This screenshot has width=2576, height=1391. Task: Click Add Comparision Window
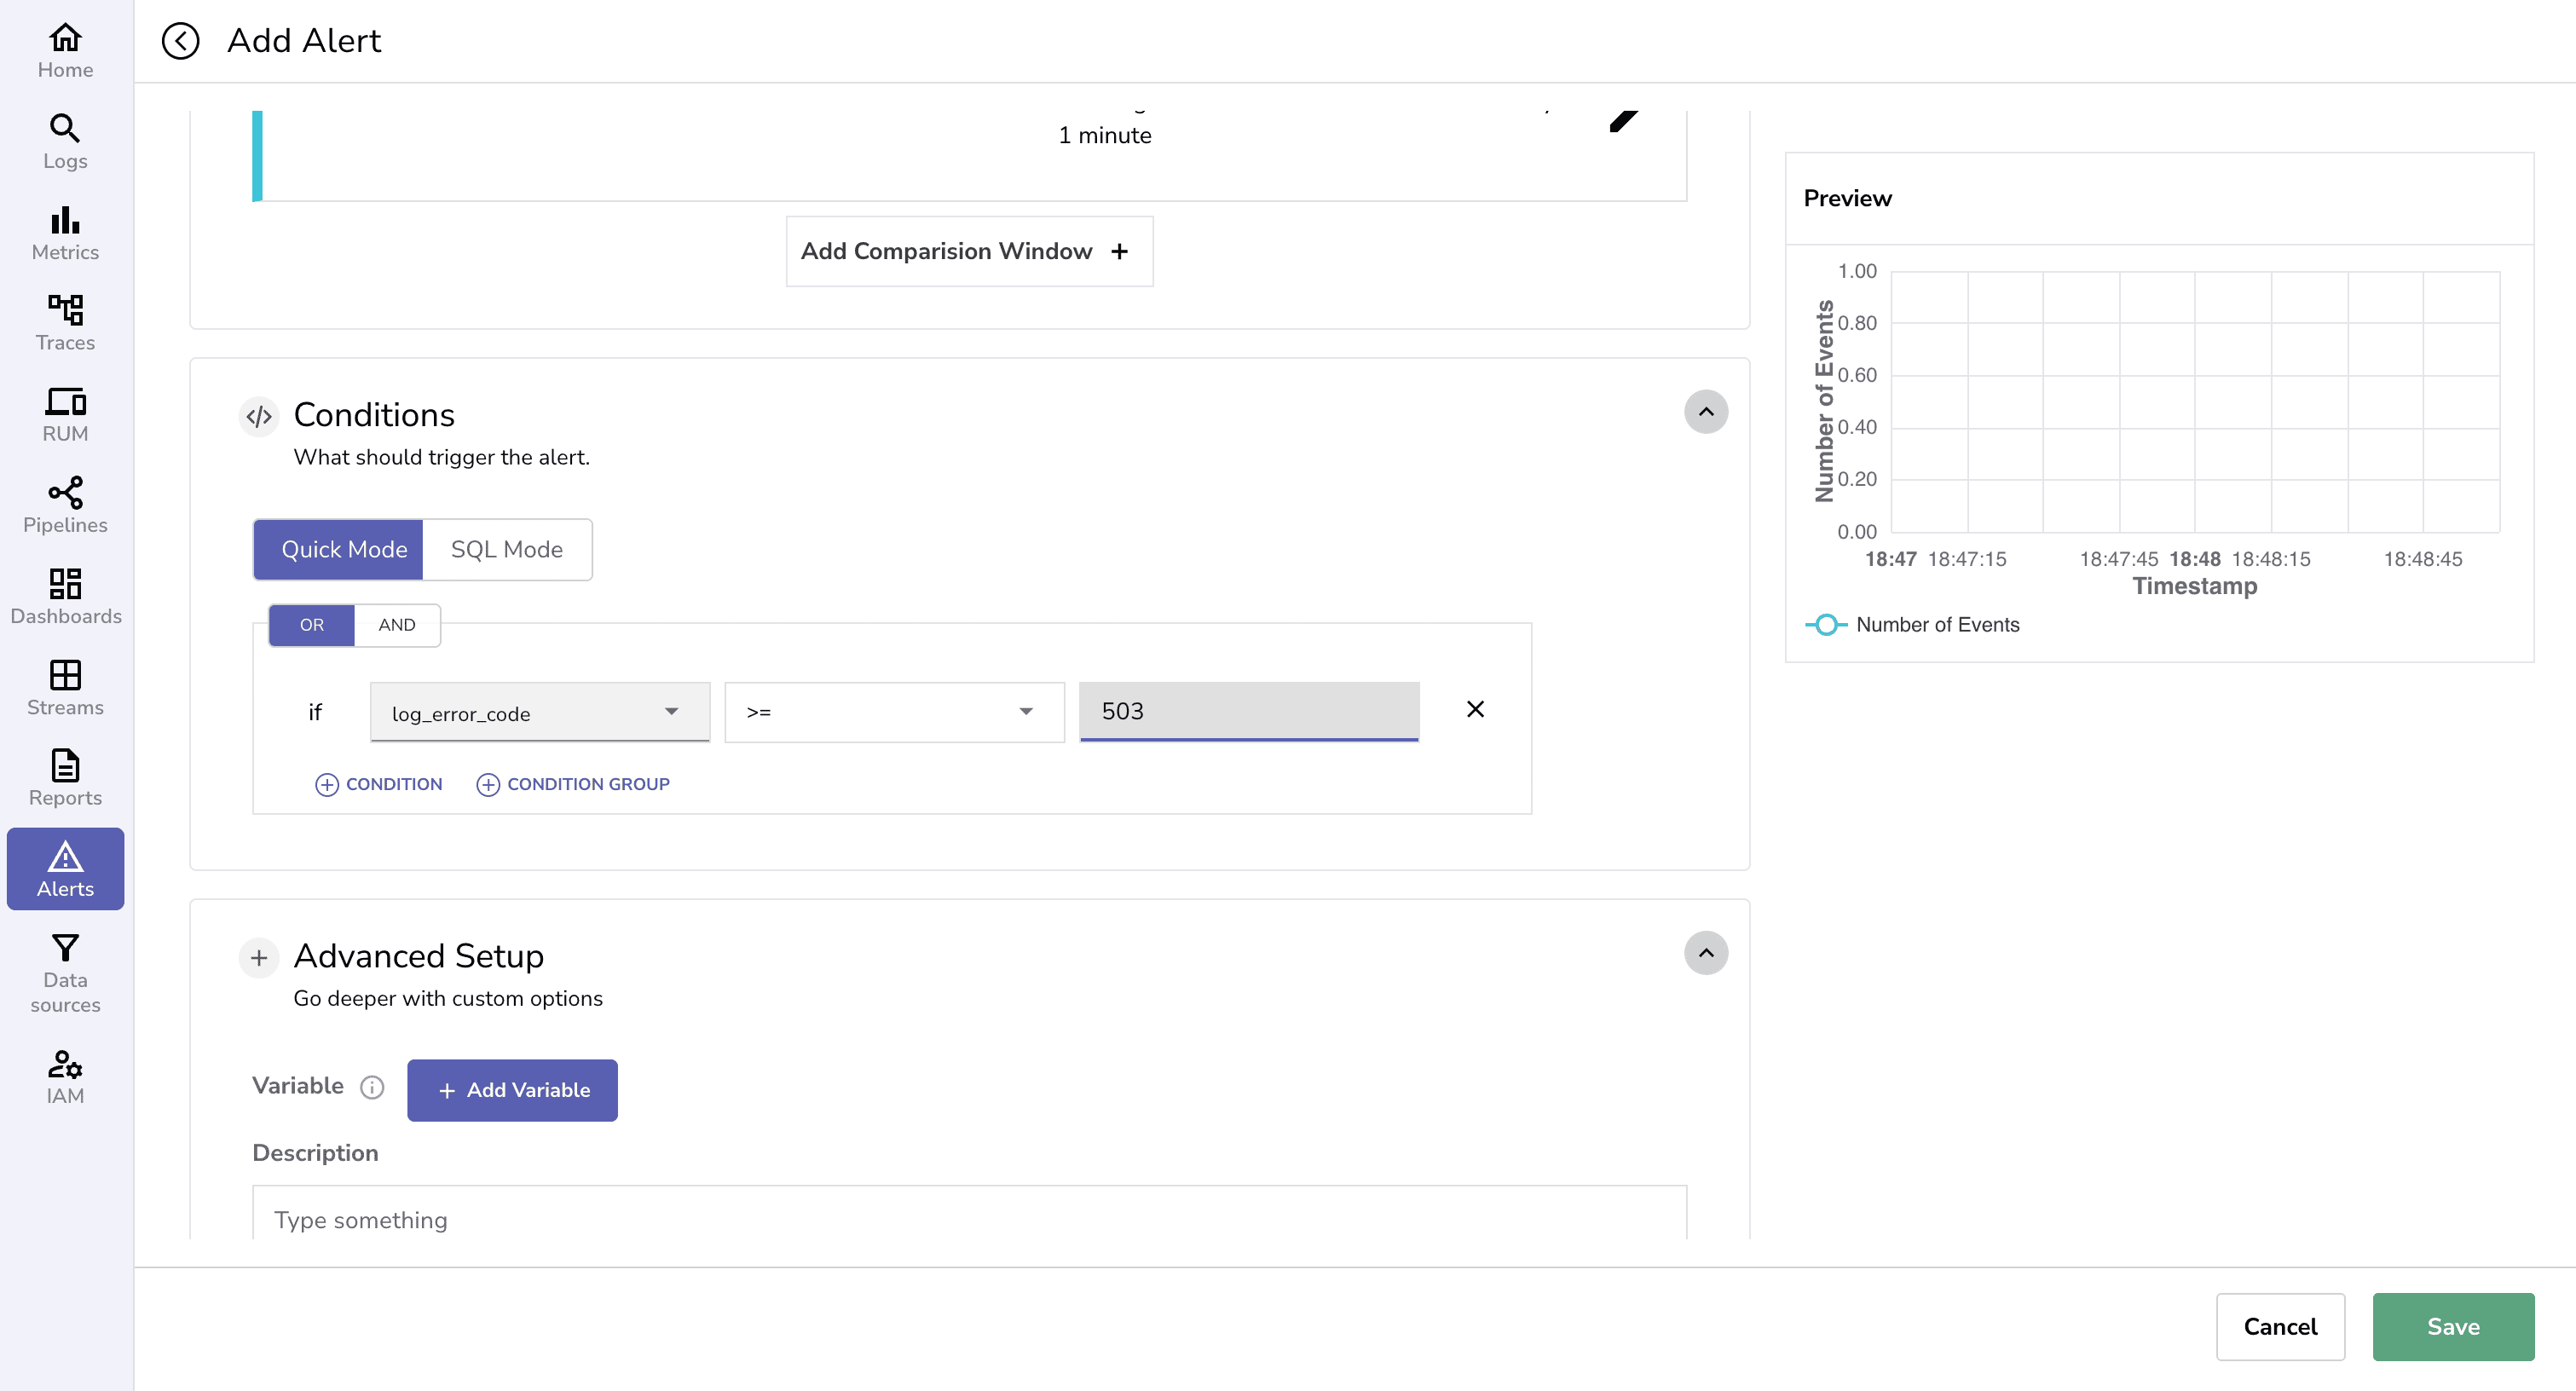[967, 251]
